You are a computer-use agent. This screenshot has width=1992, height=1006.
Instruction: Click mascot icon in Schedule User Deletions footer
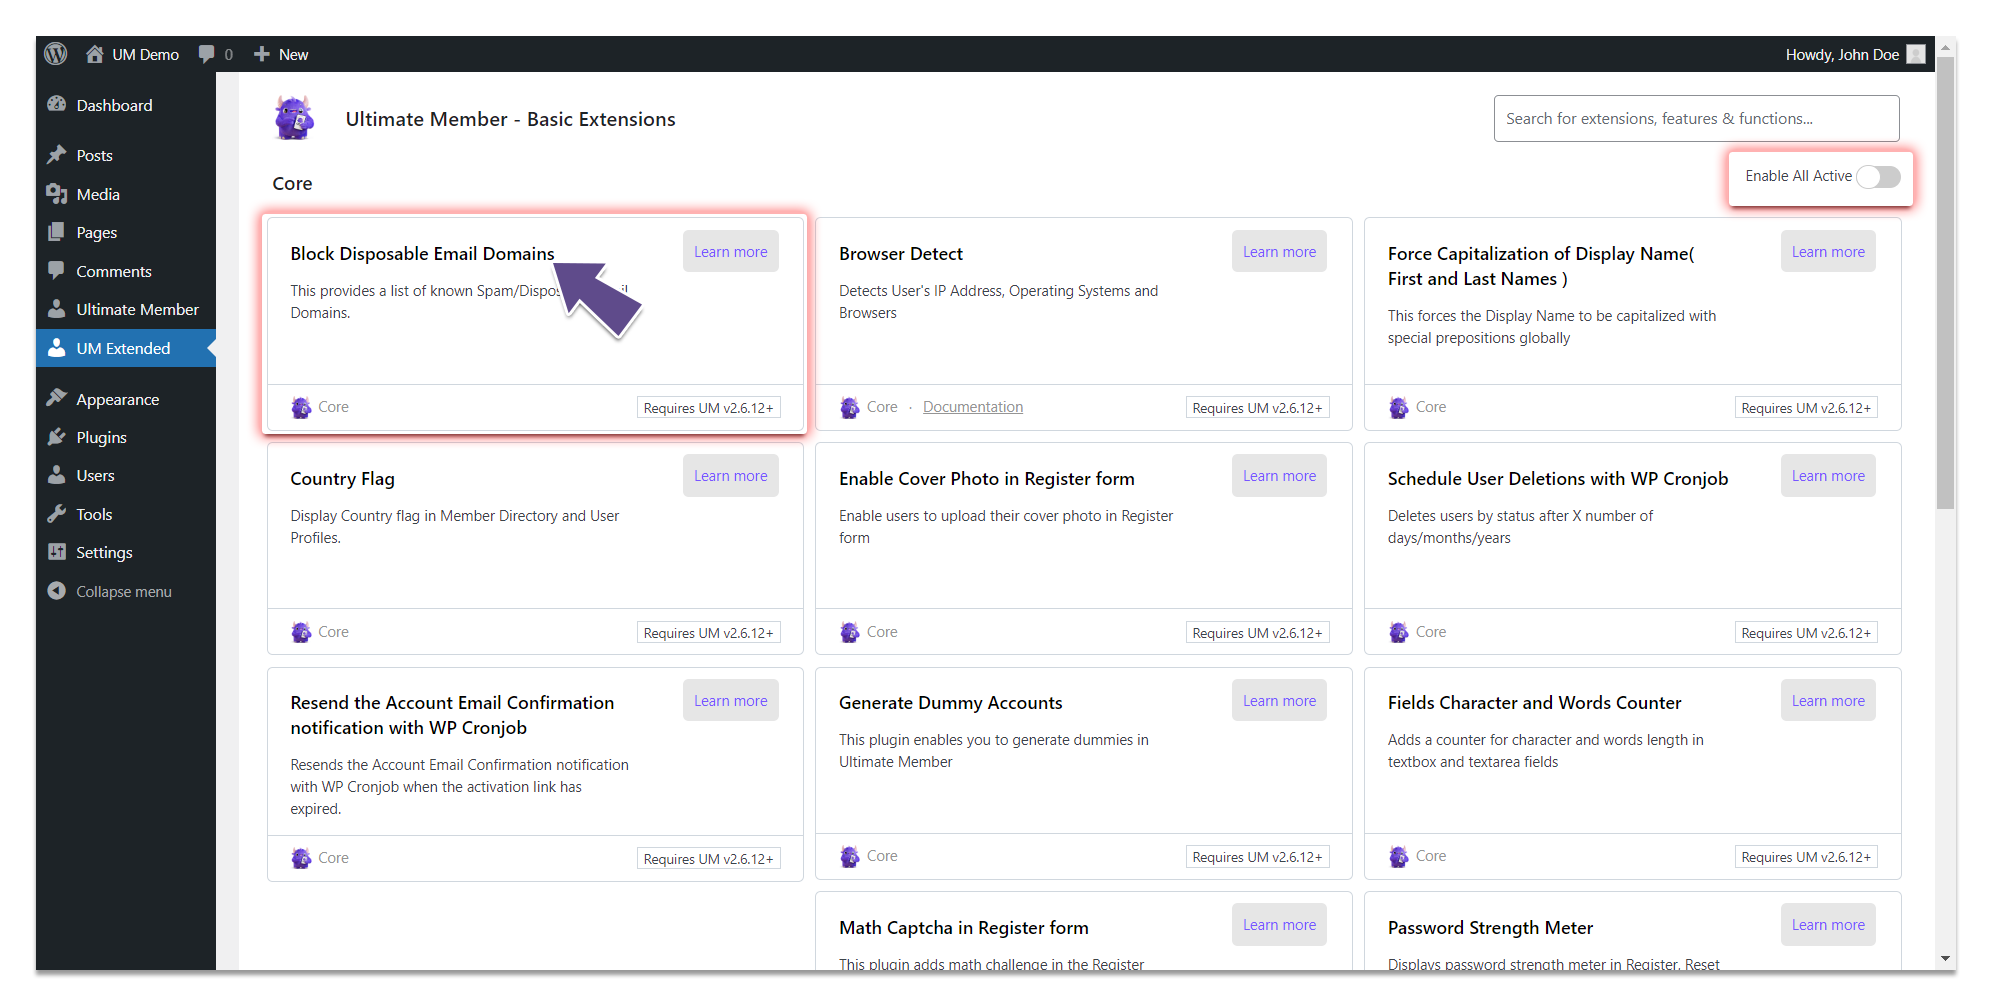tap(1399, 632)
